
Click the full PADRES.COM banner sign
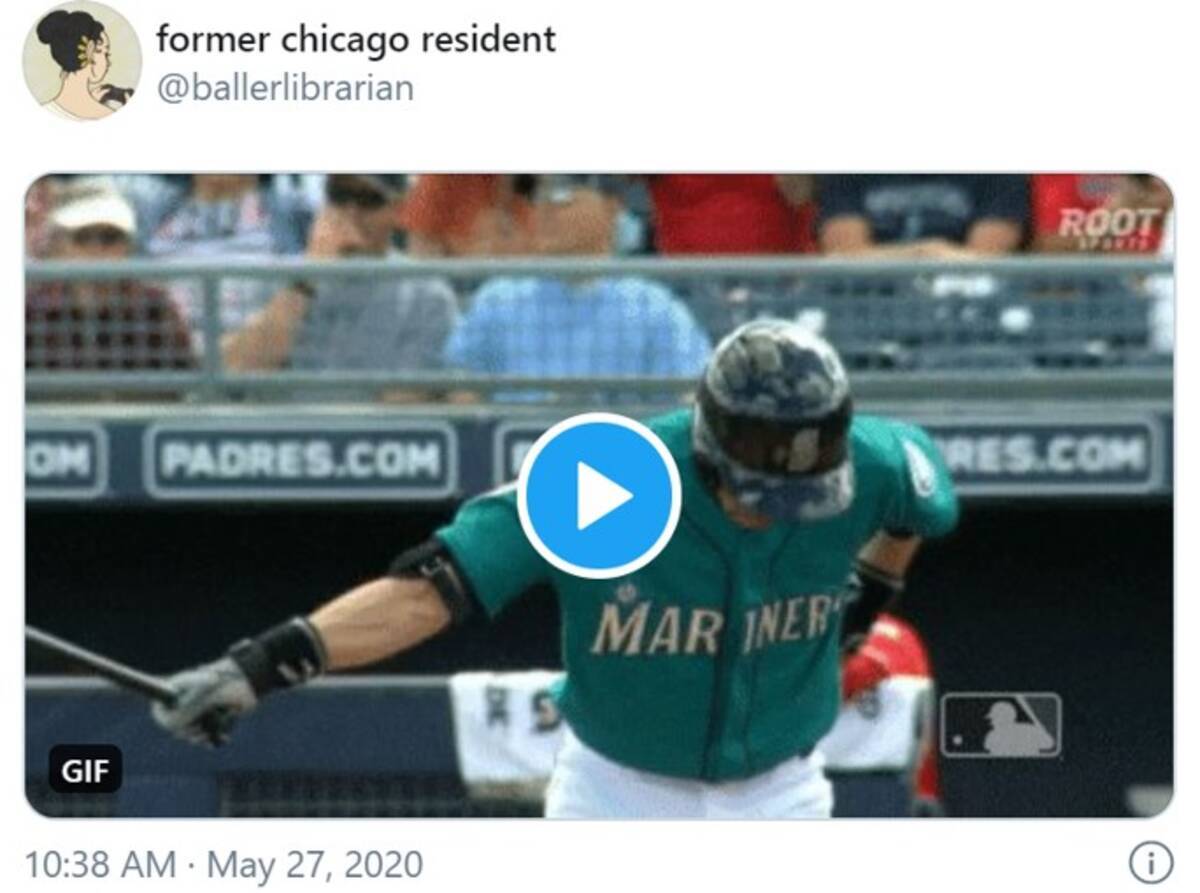300,460
